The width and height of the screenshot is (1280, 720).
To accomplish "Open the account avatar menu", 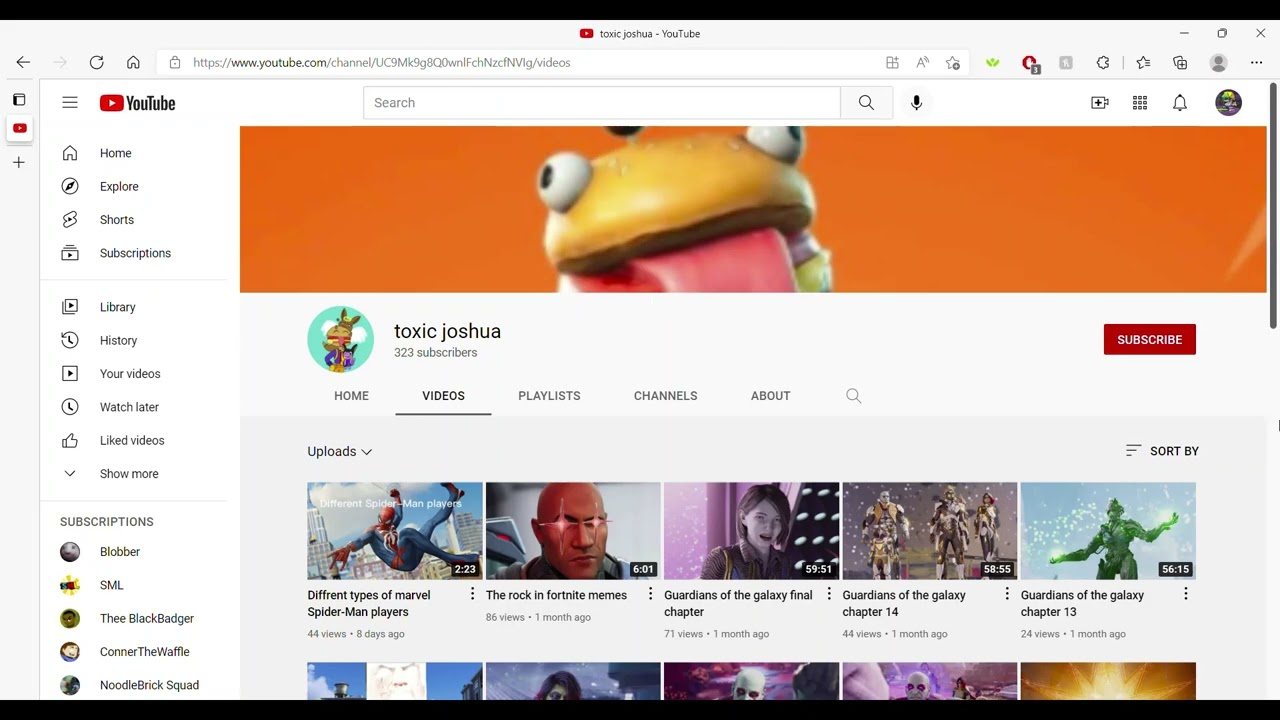I will pyautogui.click(x=1228, y=103).
